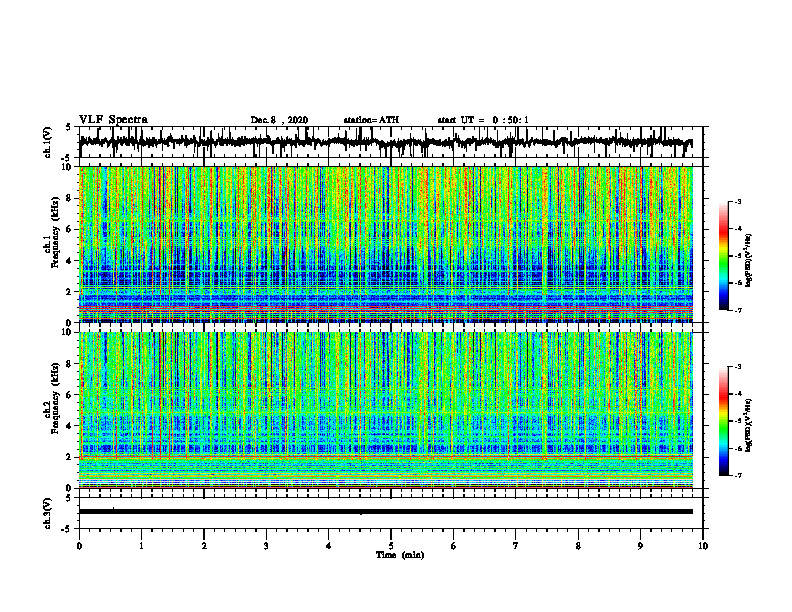The width and height of the screenshot is (792, 612).
Task: Click the 'station=ATH' label
Action: click(371, 120)
